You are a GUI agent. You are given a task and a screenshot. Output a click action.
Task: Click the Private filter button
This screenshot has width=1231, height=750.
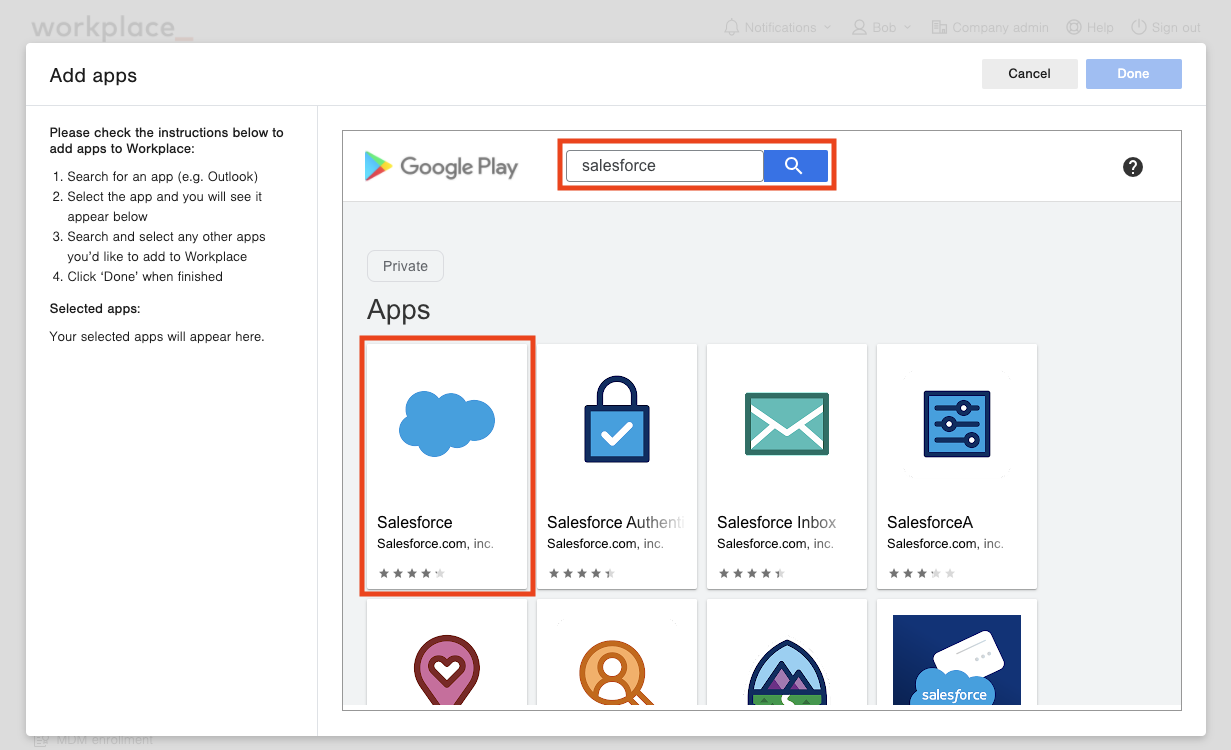[405, 266]
